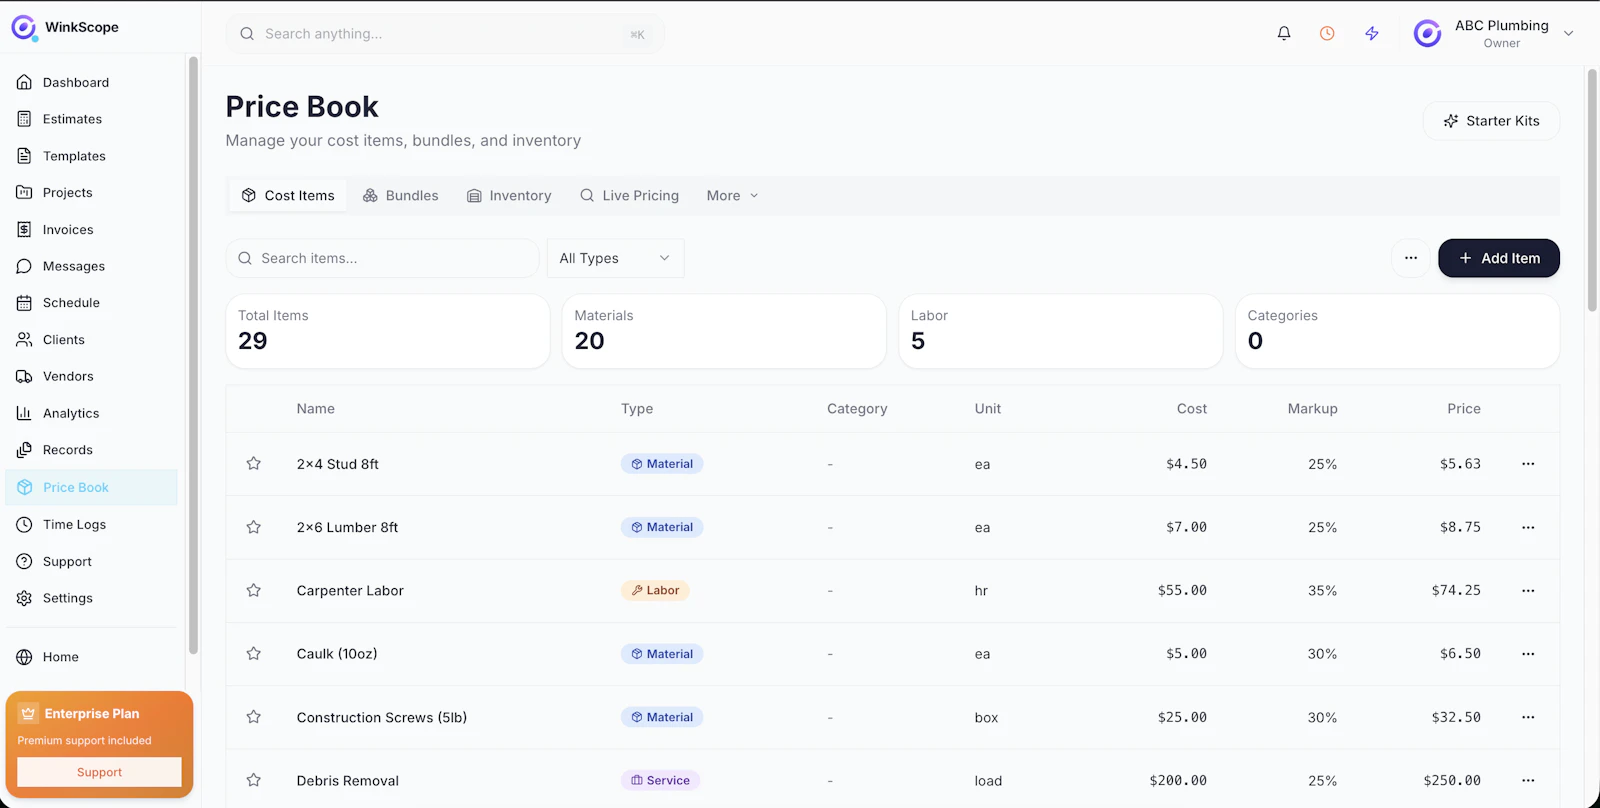Open row actions for Carpenter Labor
The height and width of the screenshot is (808, 1600).
pyautogui.click(x=1528, y=590)
